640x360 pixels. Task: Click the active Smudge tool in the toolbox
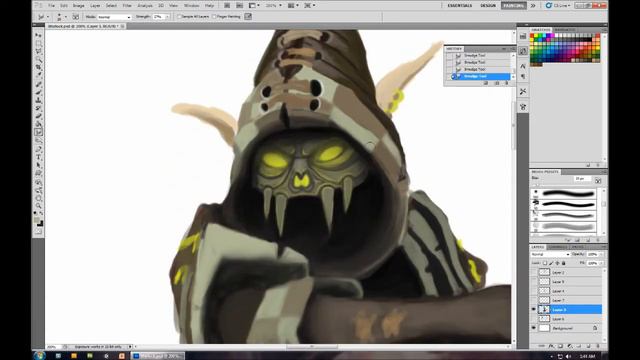pyautogui.click(x=38, y=132)
